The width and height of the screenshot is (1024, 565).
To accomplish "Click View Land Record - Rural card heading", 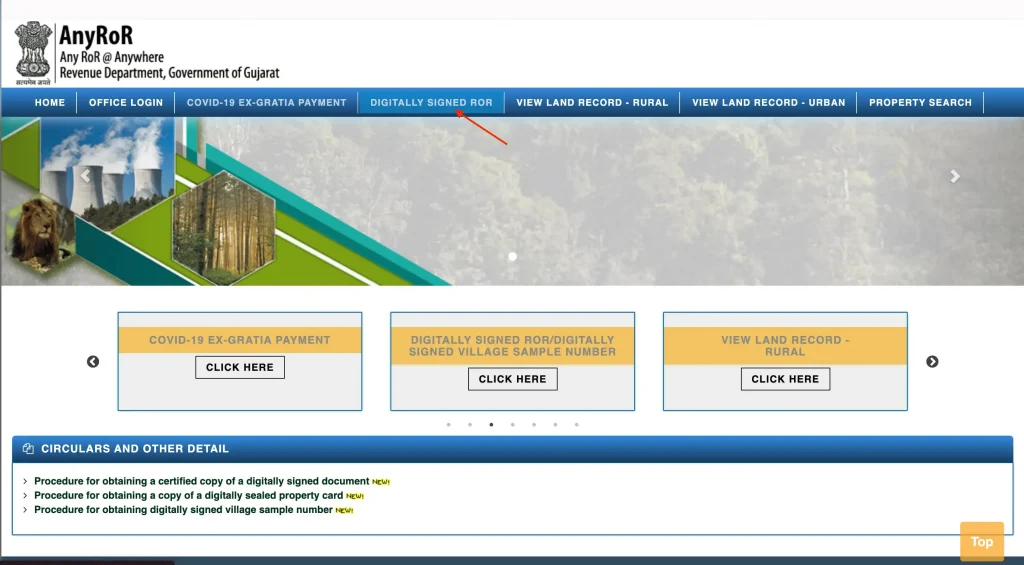I will coord(785,346).
